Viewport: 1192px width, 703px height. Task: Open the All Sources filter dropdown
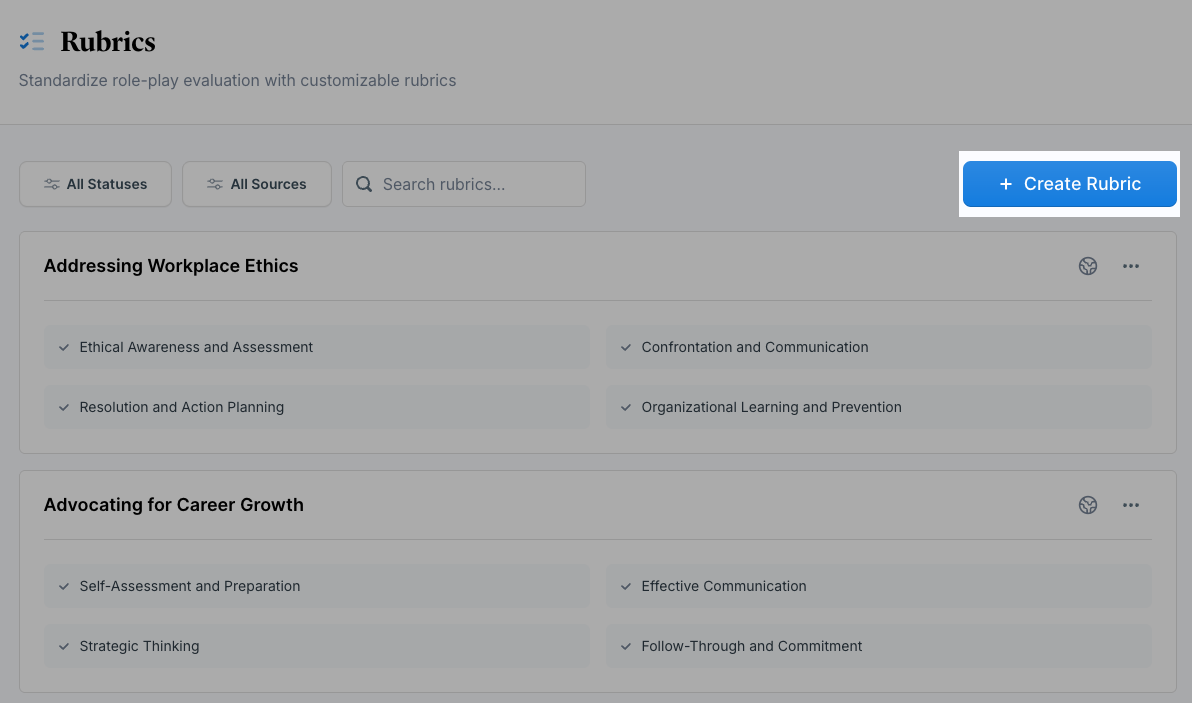[257, 184]
